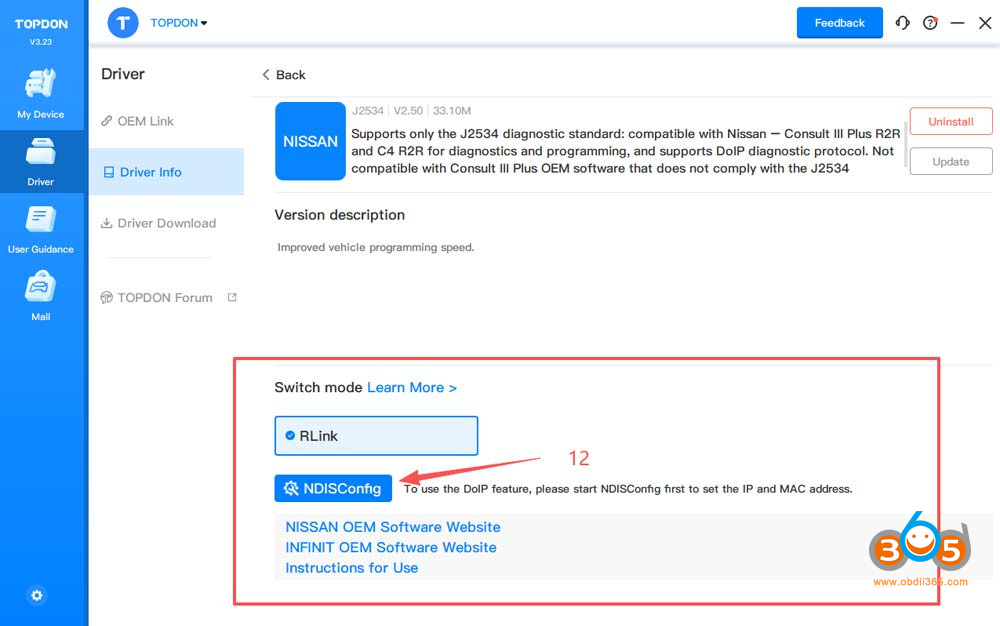Go back using the Back button
Image resolution: width=1000 pixels, height=626 pixels.
click(284, 75)
